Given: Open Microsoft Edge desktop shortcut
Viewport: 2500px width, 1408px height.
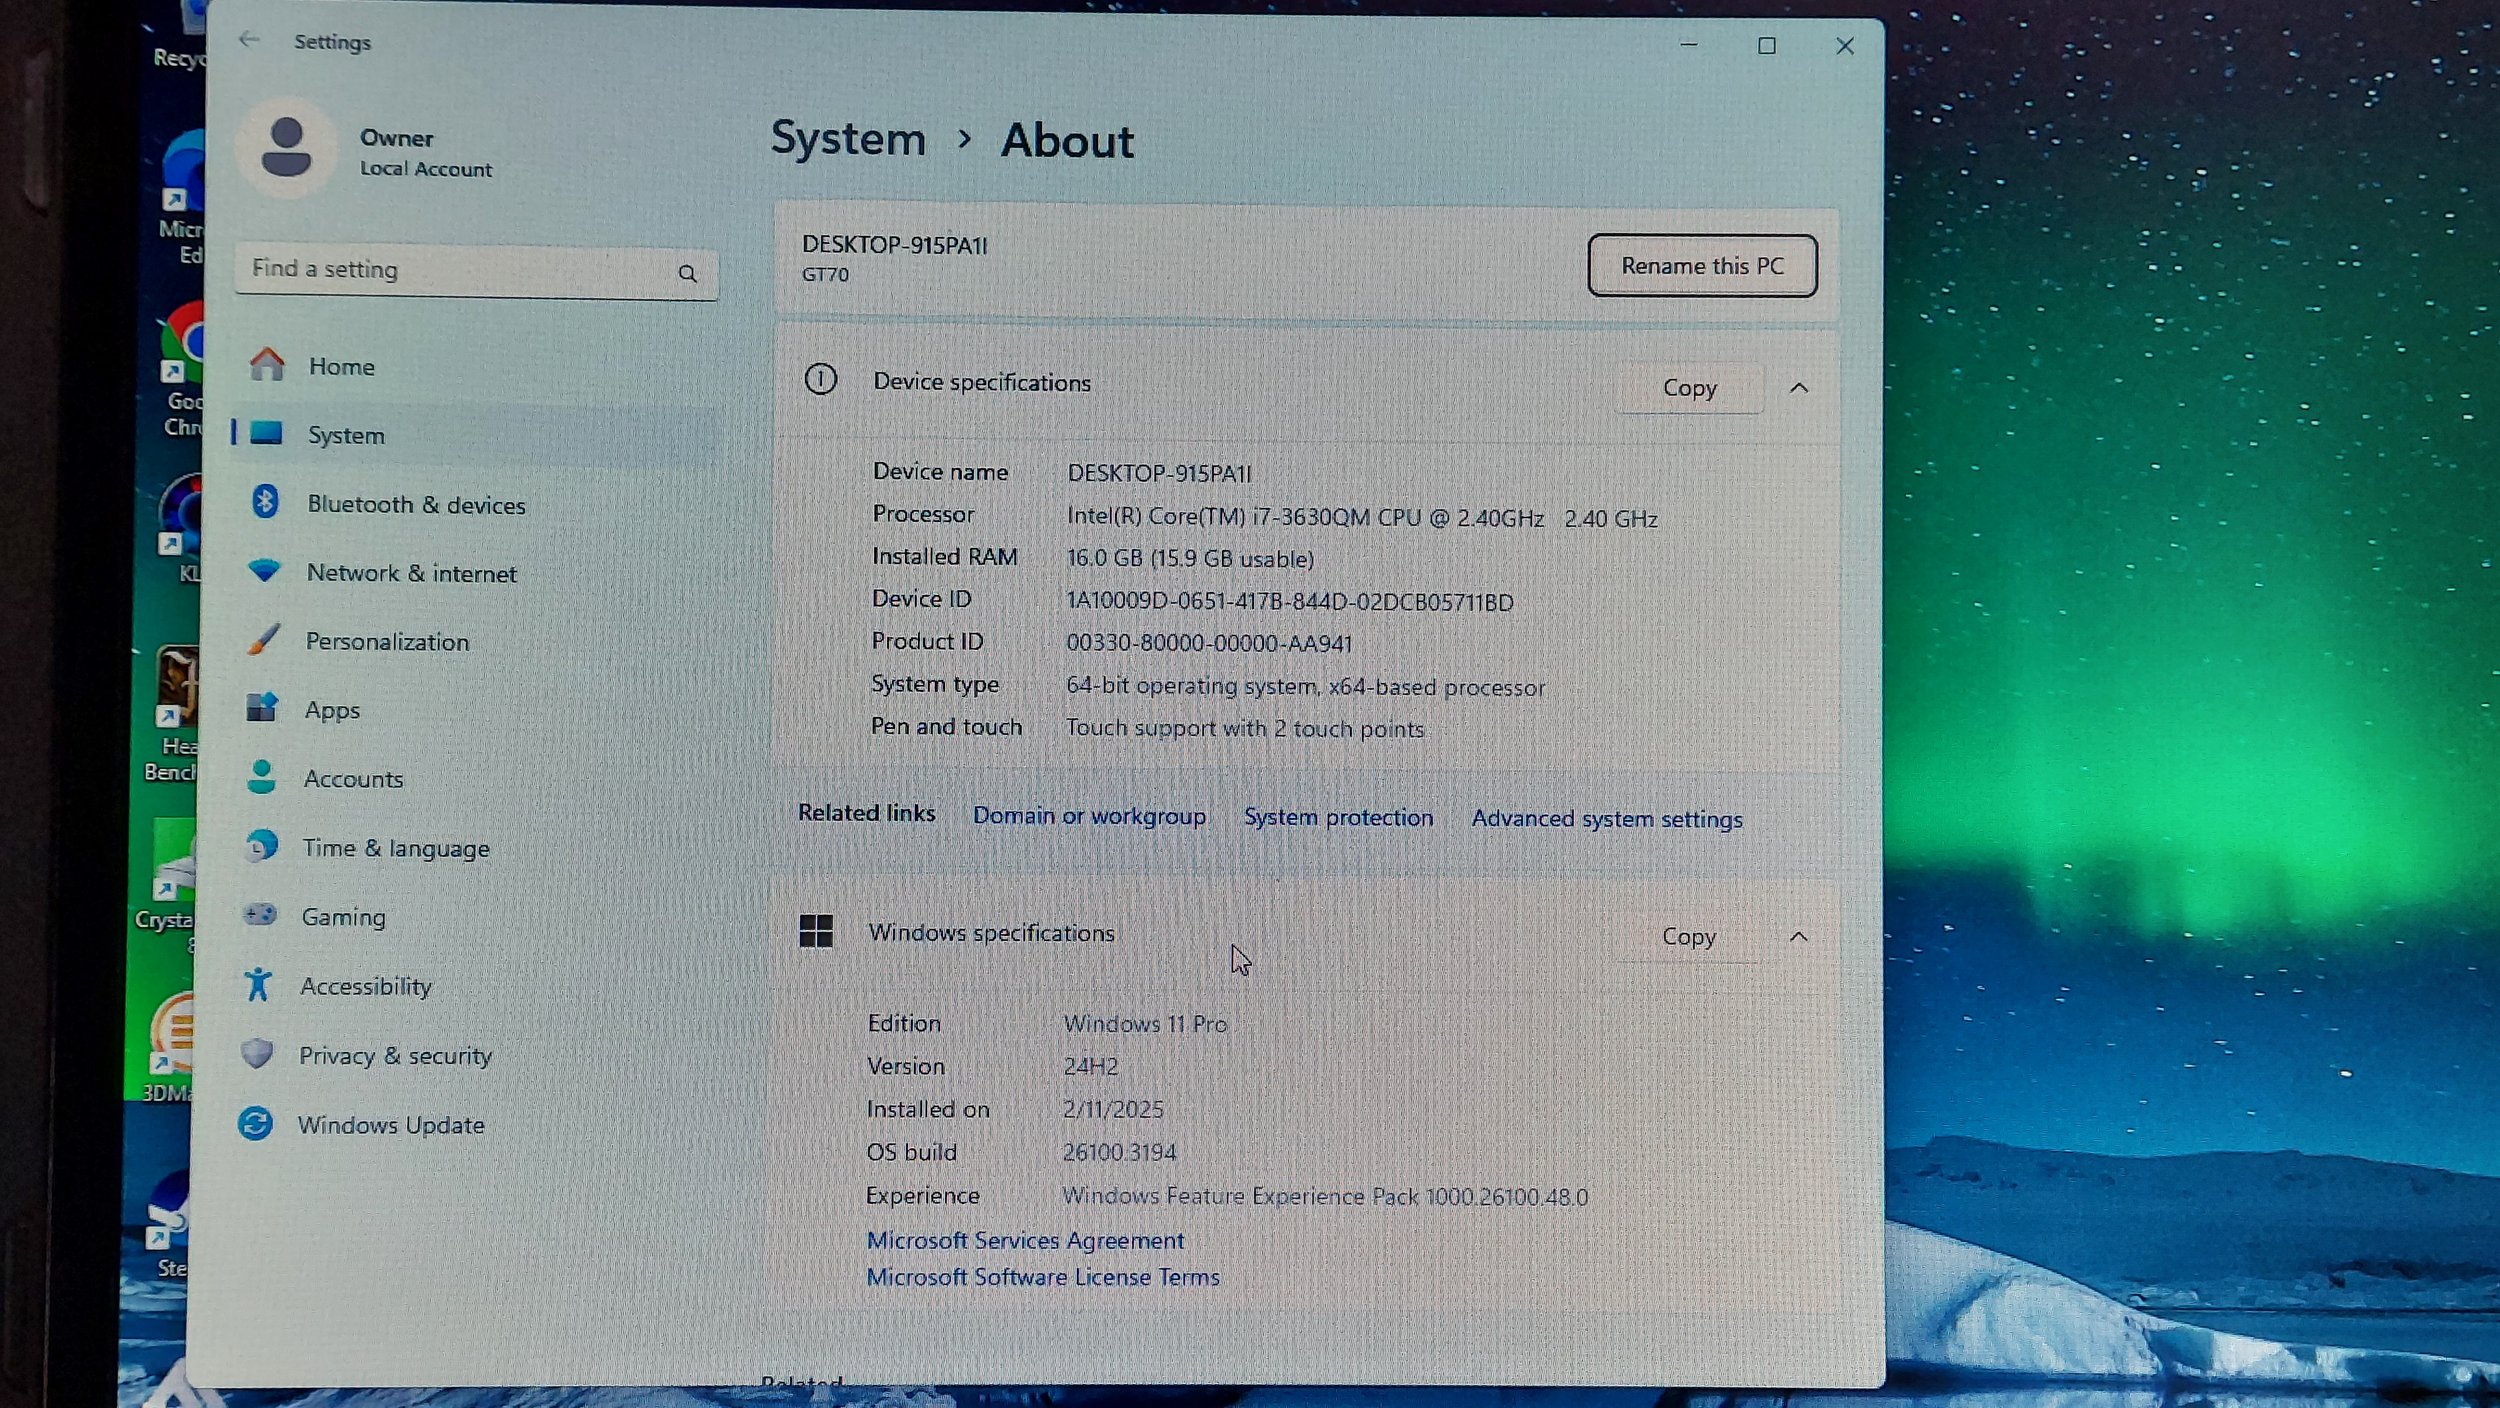Looking at the screenshot, I should tap(183, 198).
